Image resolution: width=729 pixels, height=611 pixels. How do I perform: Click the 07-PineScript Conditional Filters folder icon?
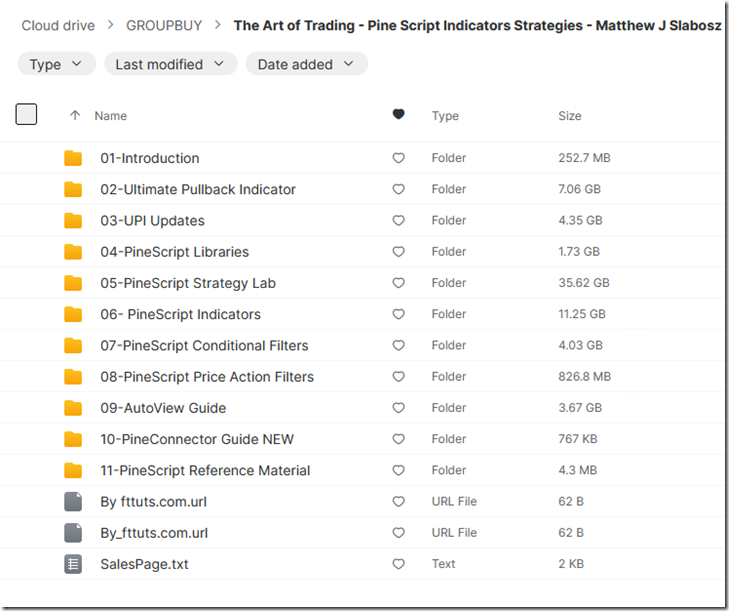coord(73,345)
